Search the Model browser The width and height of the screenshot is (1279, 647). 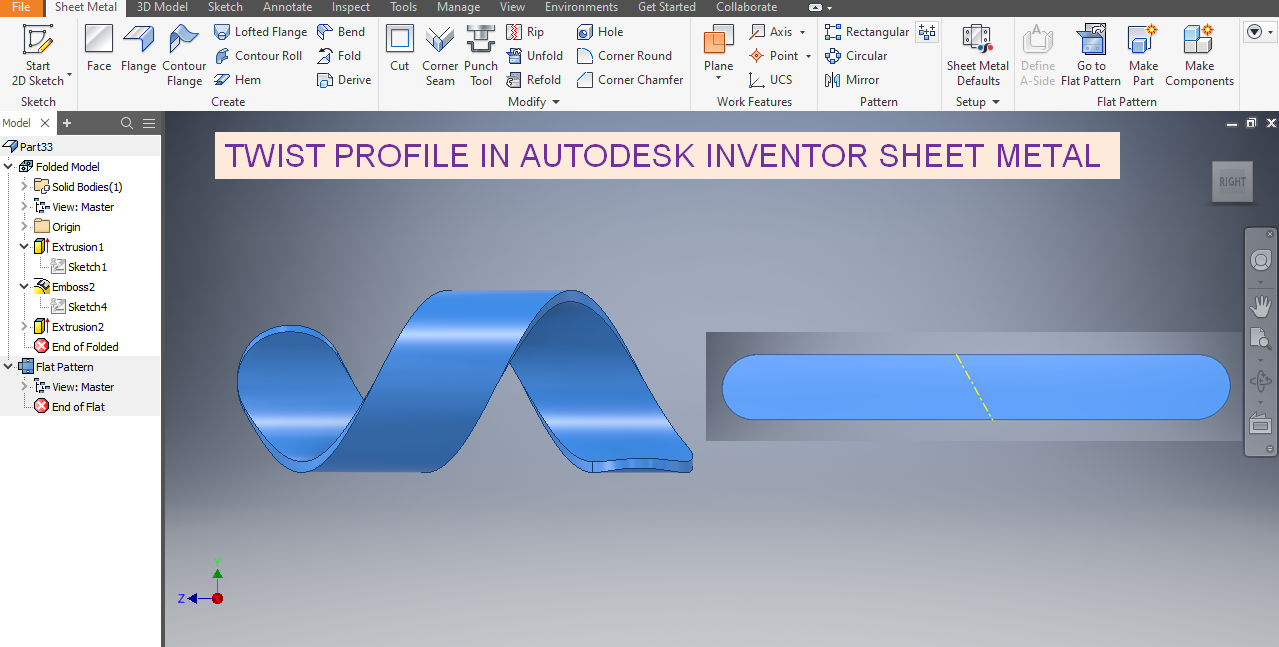[x=127, y=123]
